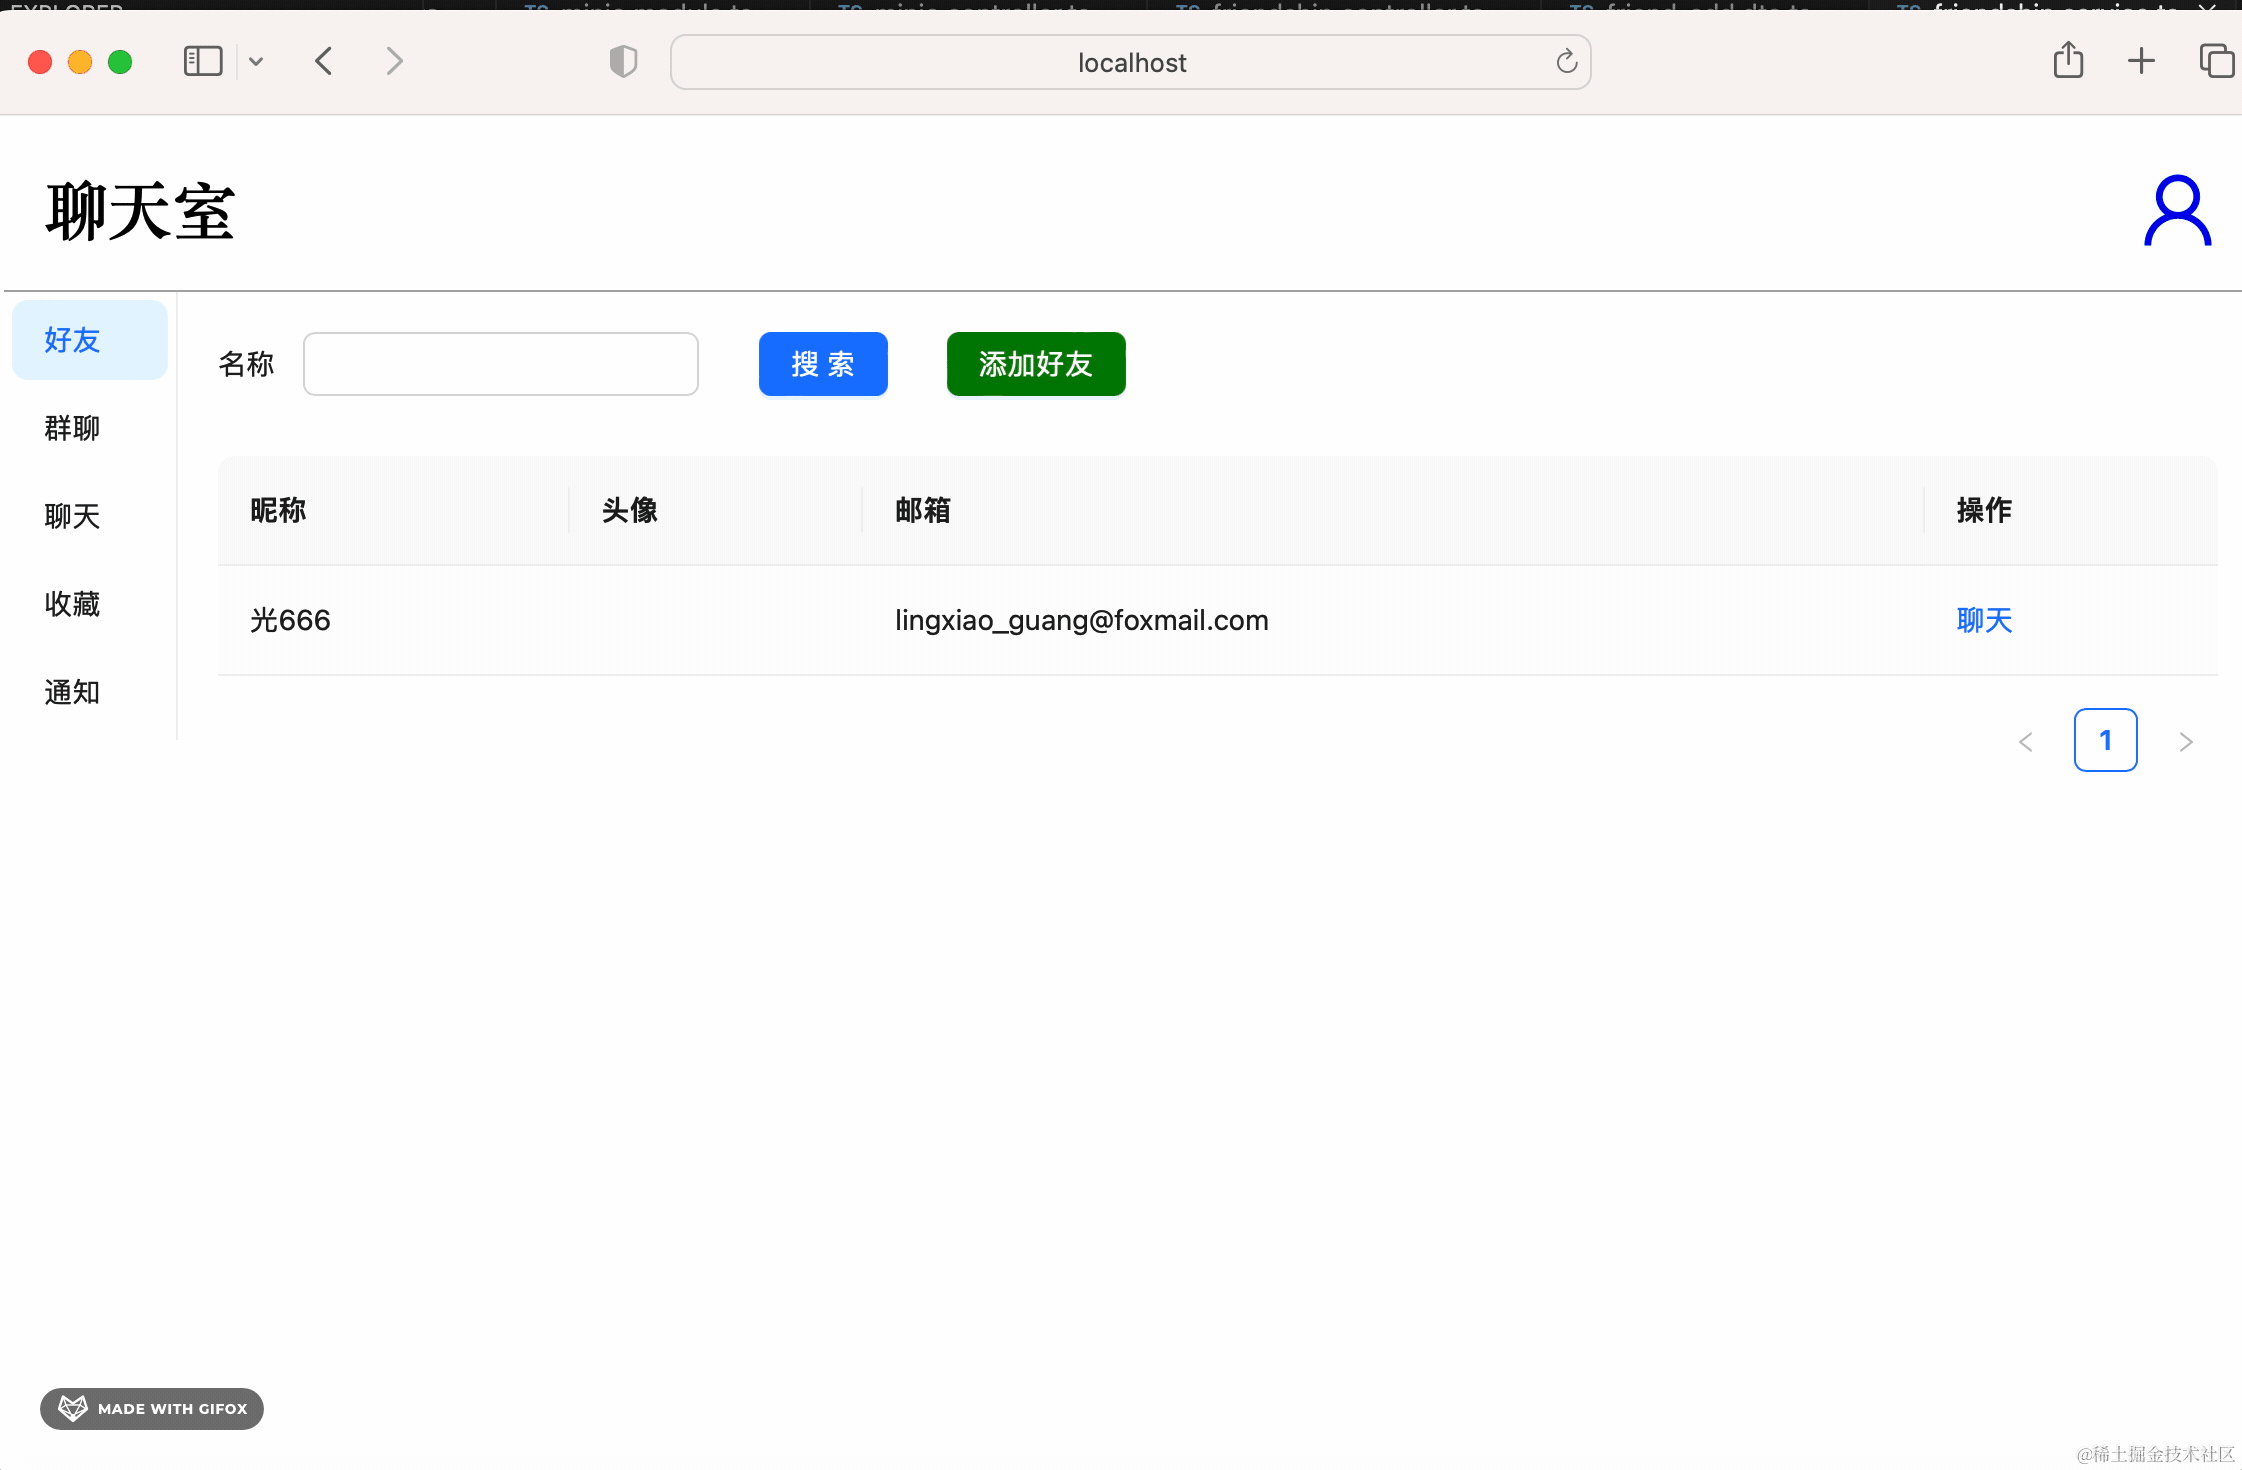This screenshot has height=1470, width=2242.
Task: Focus the 名称 search input
Action: click(500, 364)
